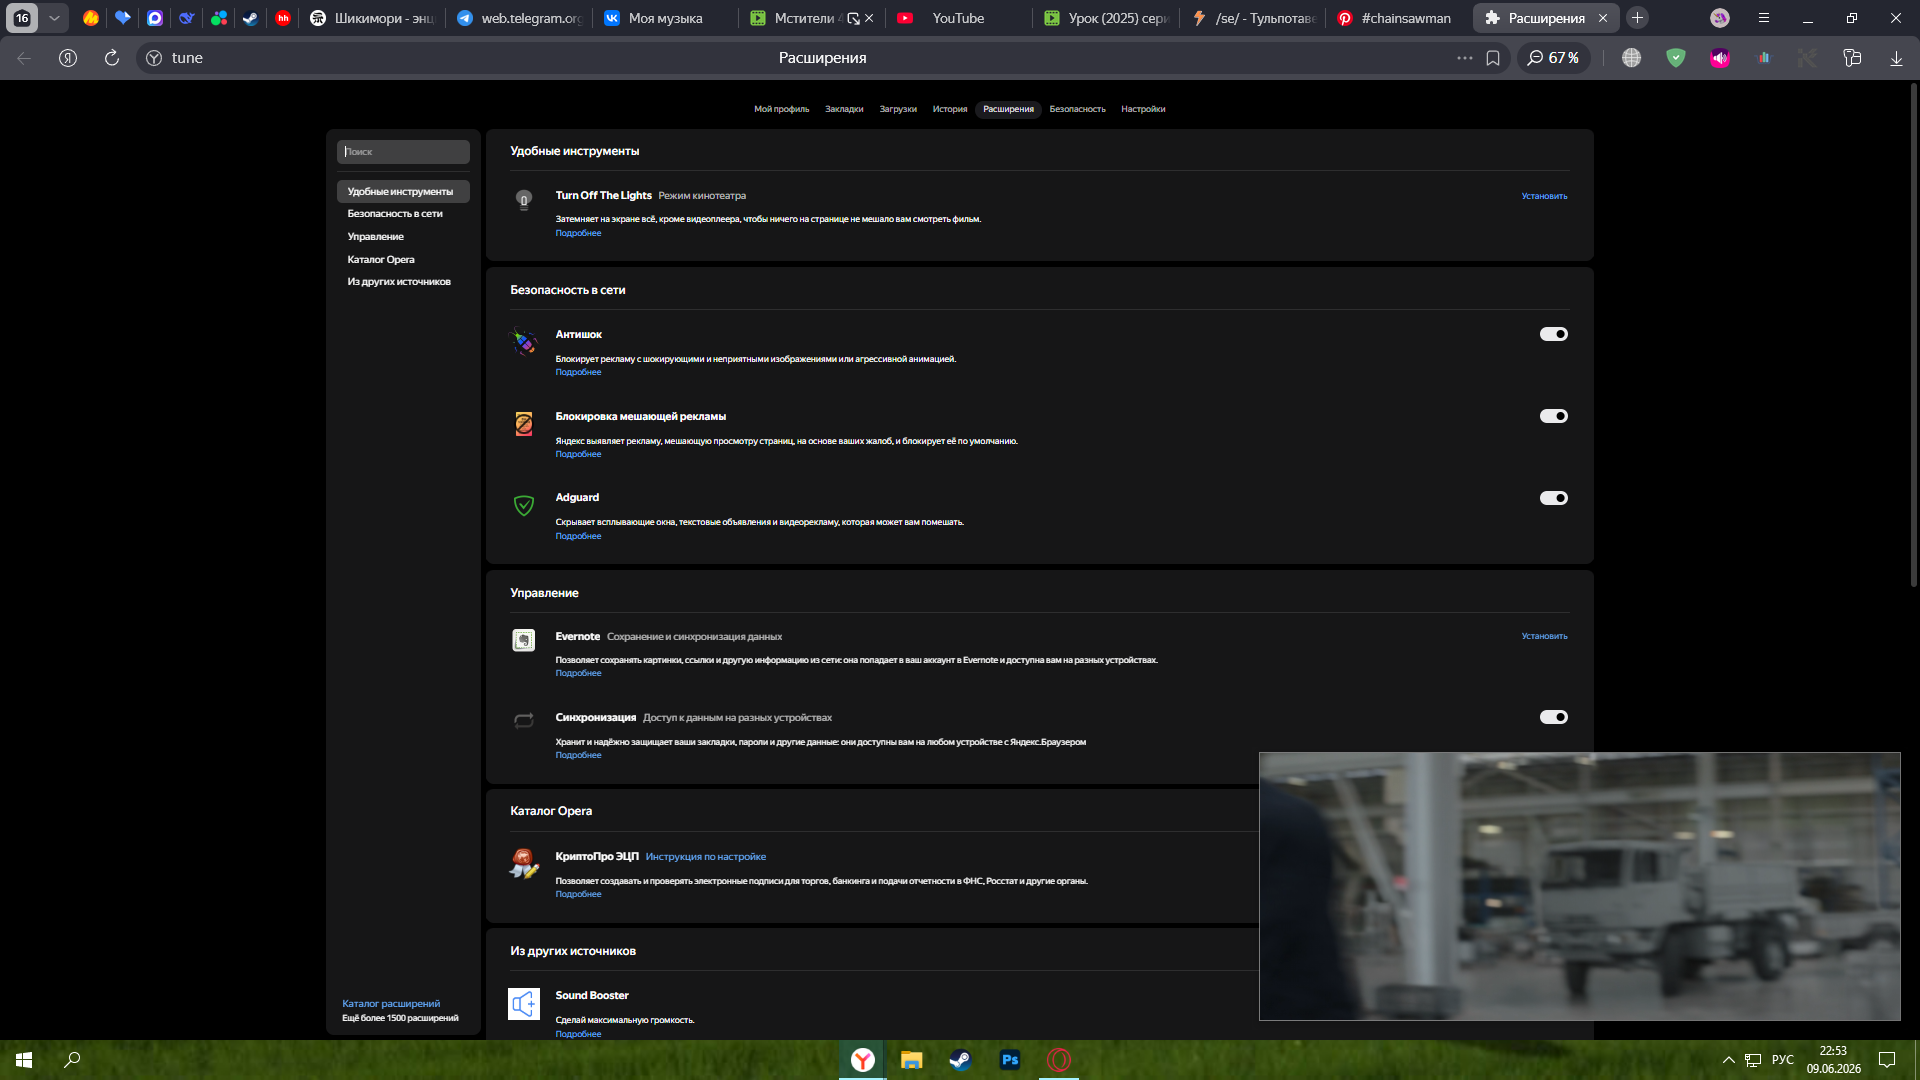Expand the tab list chevron beside 16
1920x1080 pixels.
click(x=54, y=18)
